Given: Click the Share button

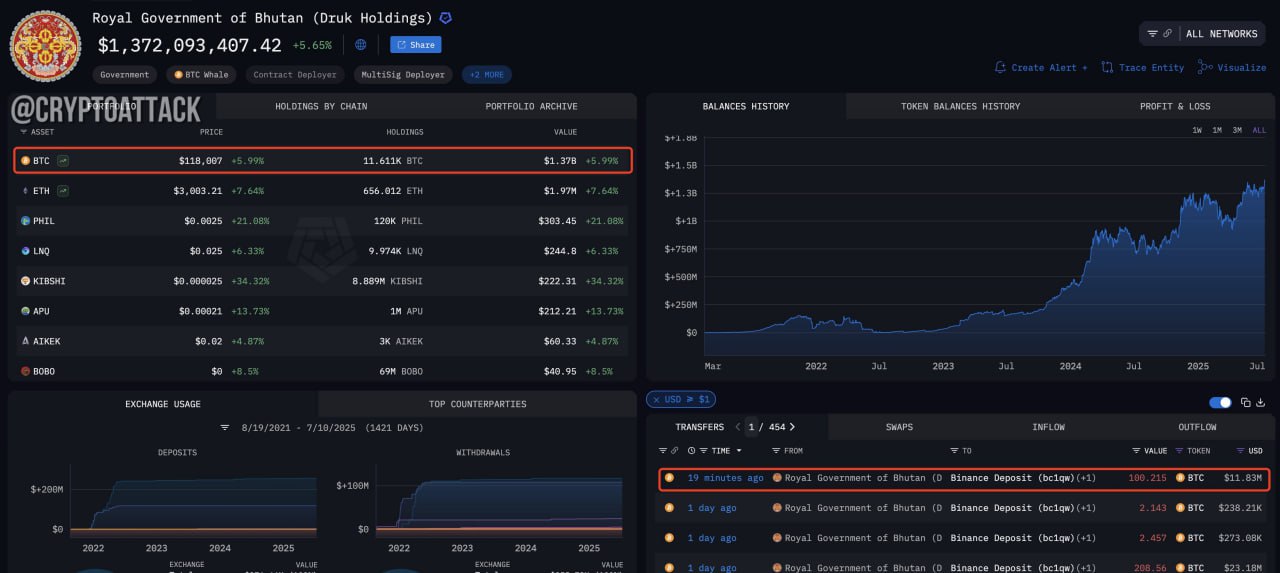Looking at the screenshot, I should pyautogui.click(x=415, y=45).
